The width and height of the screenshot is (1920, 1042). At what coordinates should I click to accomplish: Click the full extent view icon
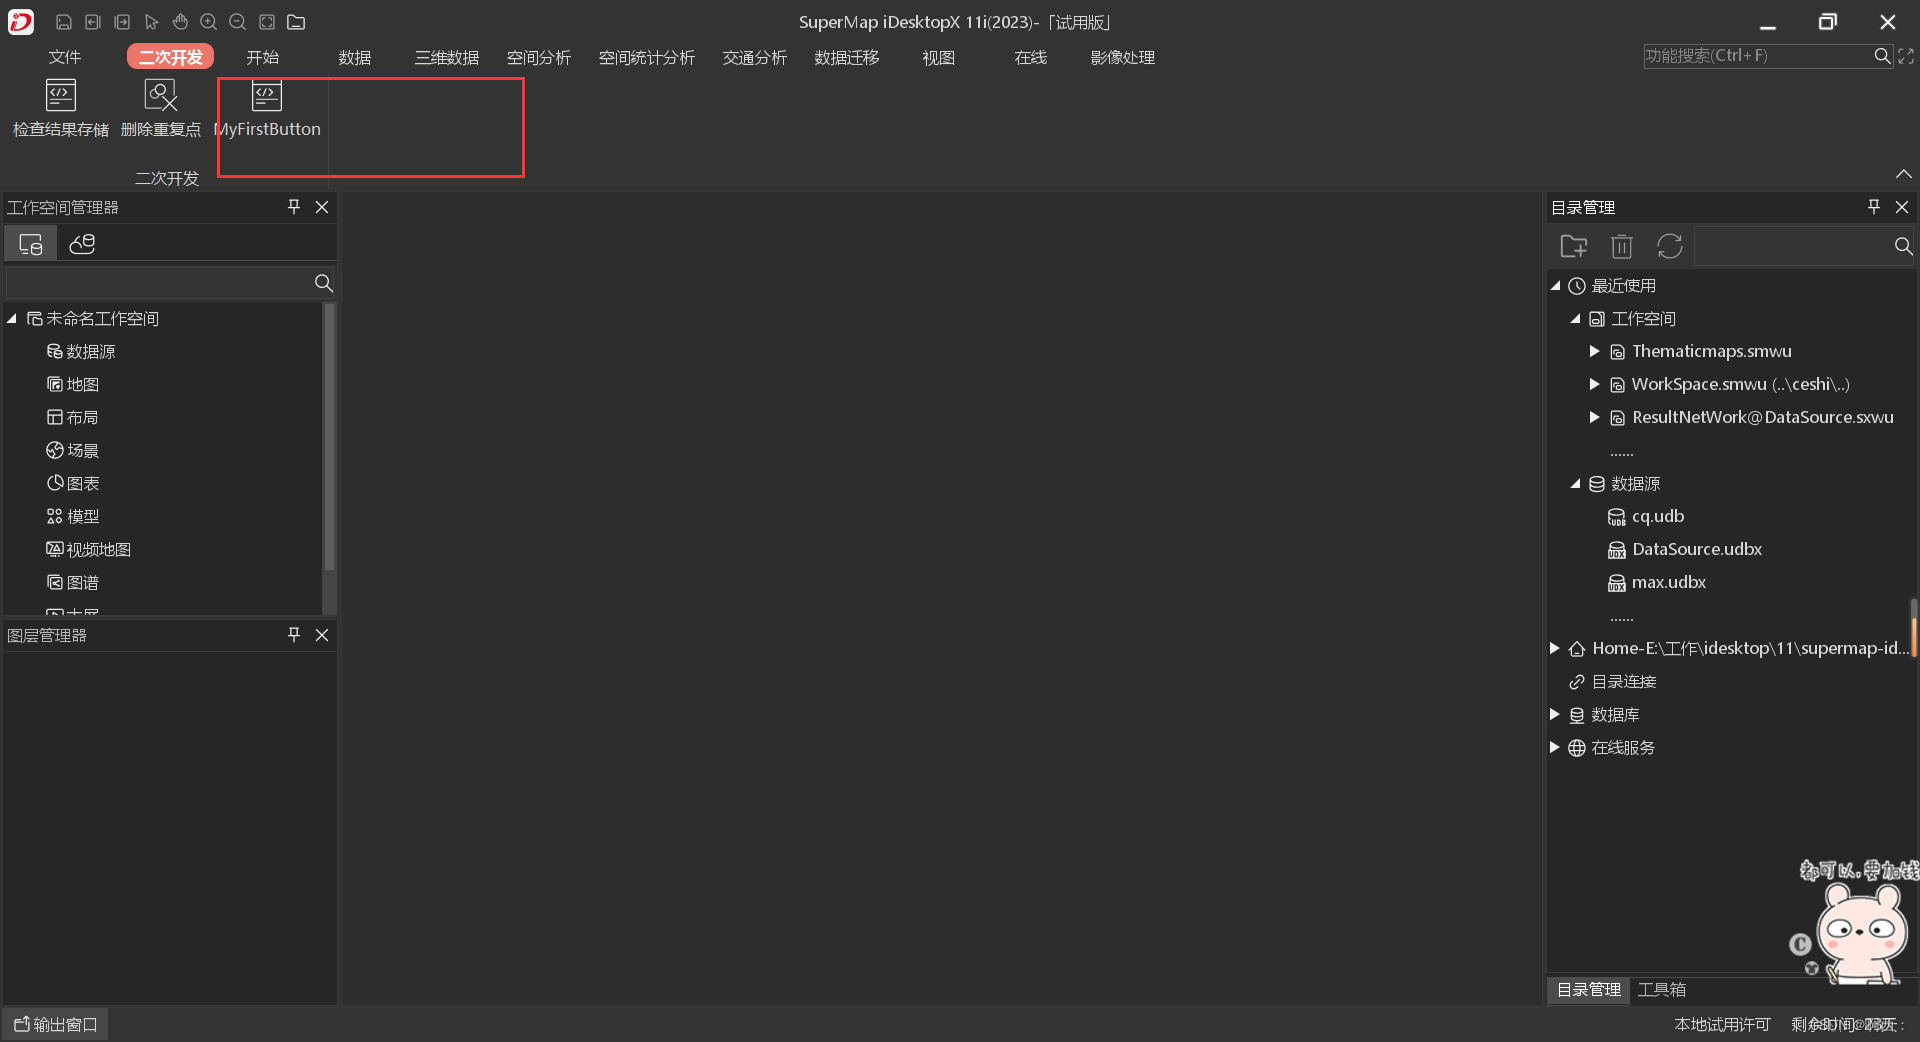click(267, 22)
